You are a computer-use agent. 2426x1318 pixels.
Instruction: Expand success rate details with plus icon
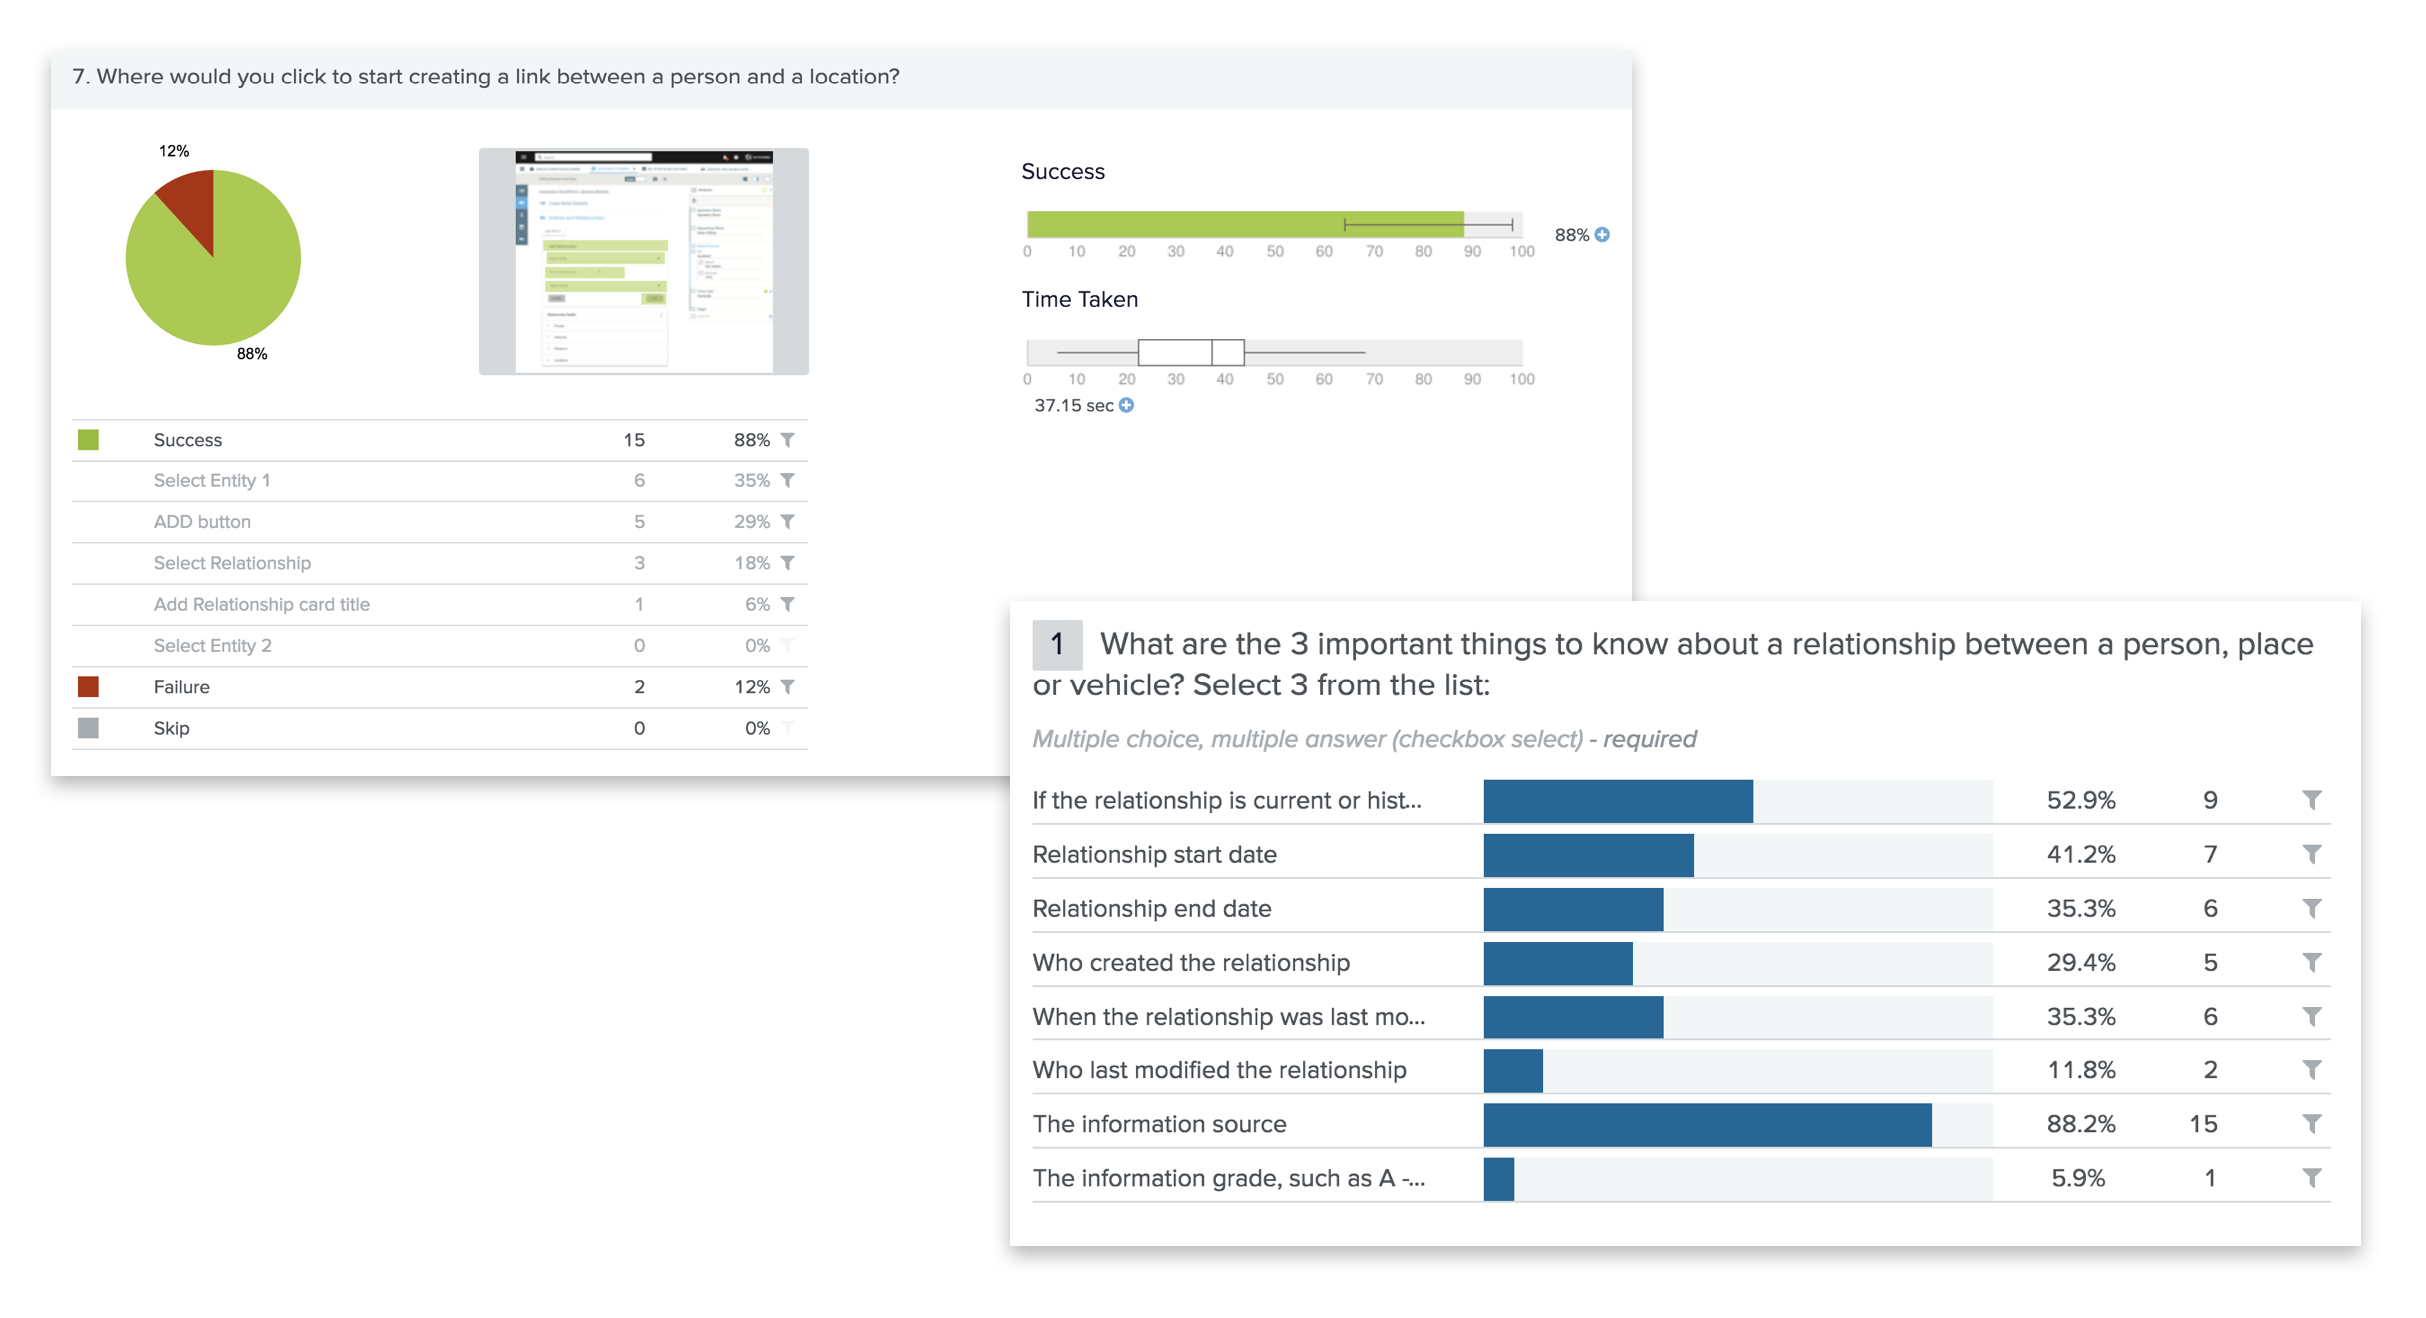(x=1603, y=234)
